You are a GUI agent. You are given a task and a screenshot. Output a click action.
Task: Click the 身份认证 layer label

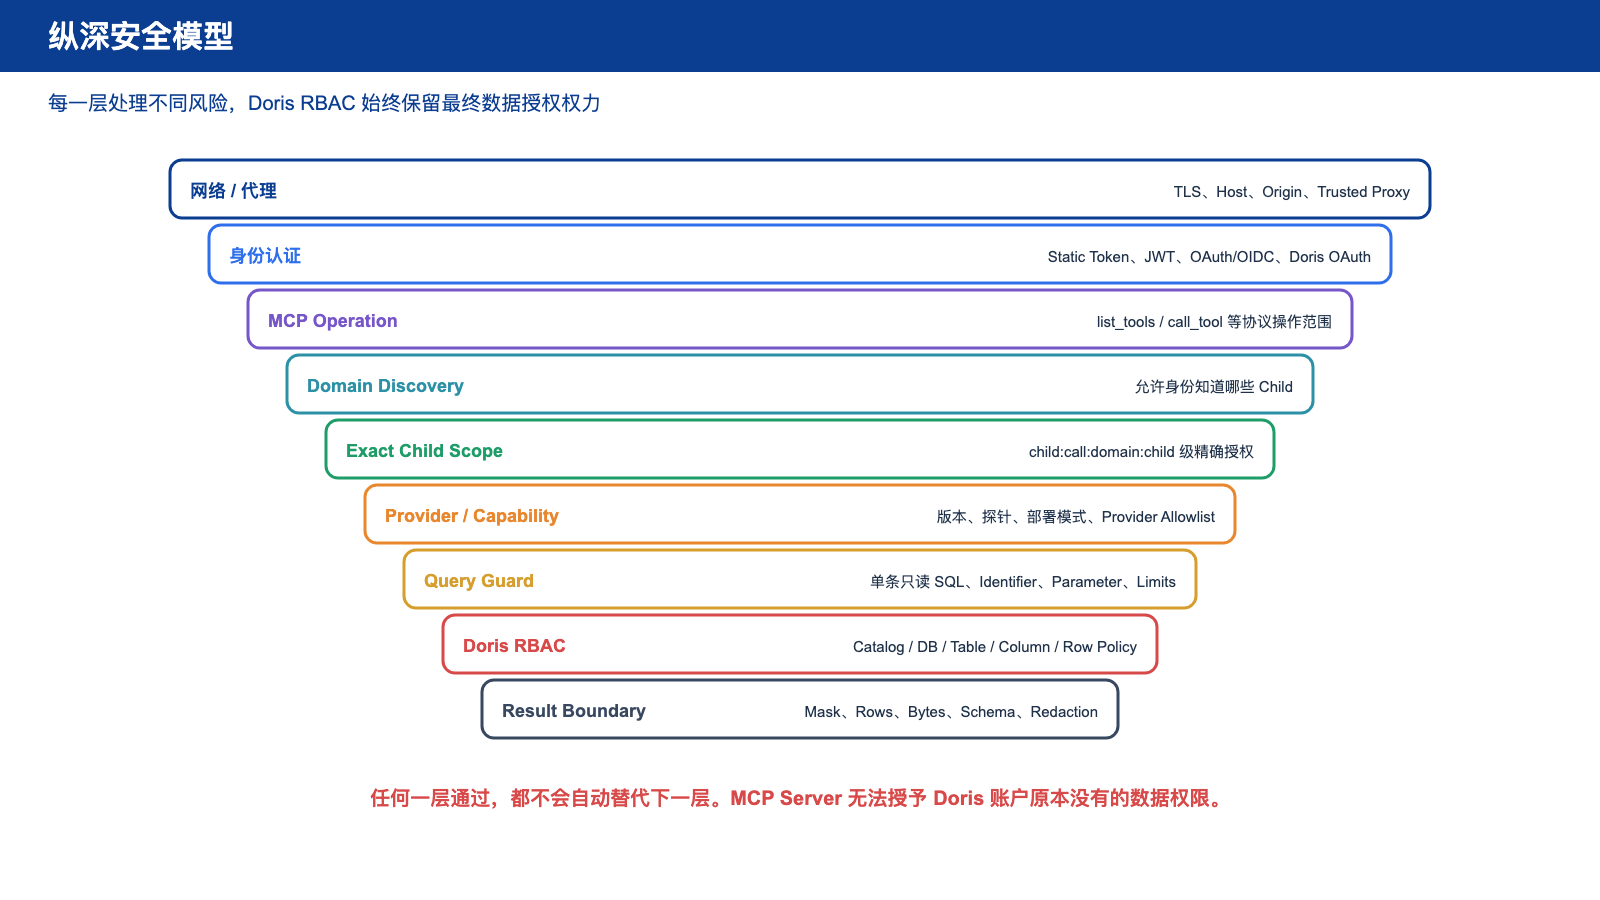coord(265,256)
